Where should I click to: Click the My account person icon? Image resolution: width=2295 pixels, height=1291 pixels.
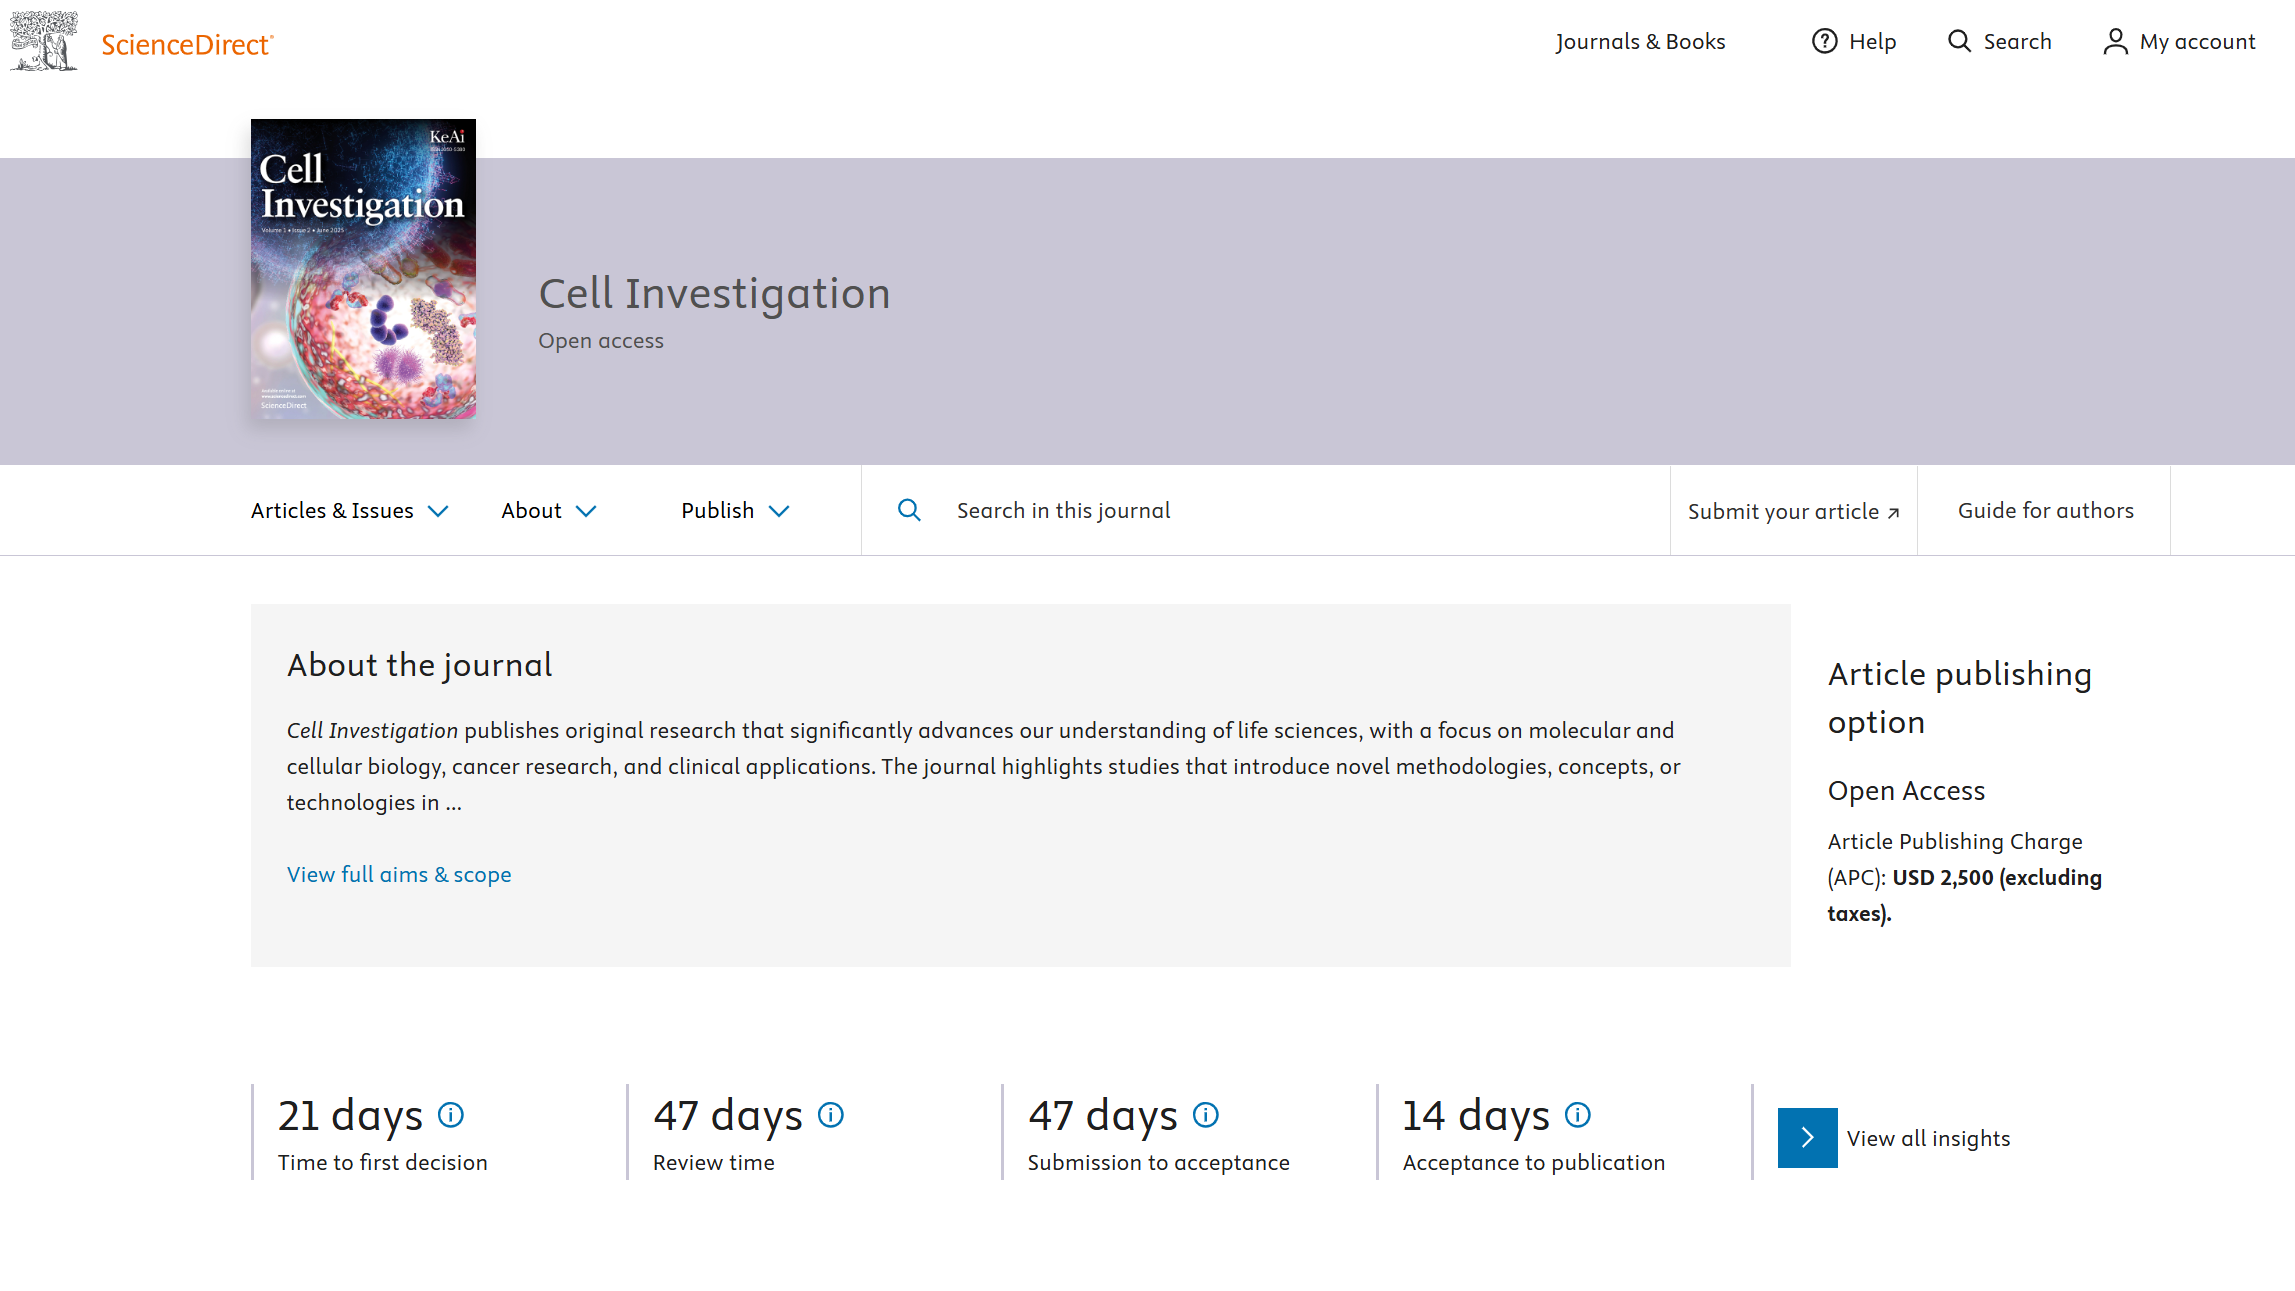2115,41
